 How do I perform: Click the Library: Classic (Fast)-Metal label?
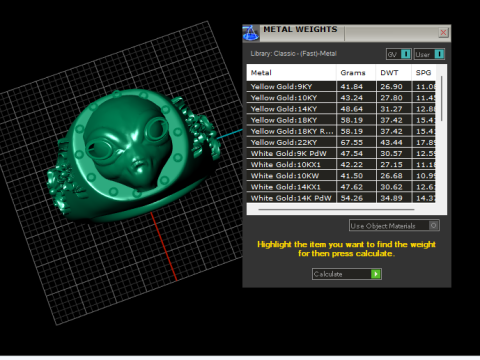(293, 54)
